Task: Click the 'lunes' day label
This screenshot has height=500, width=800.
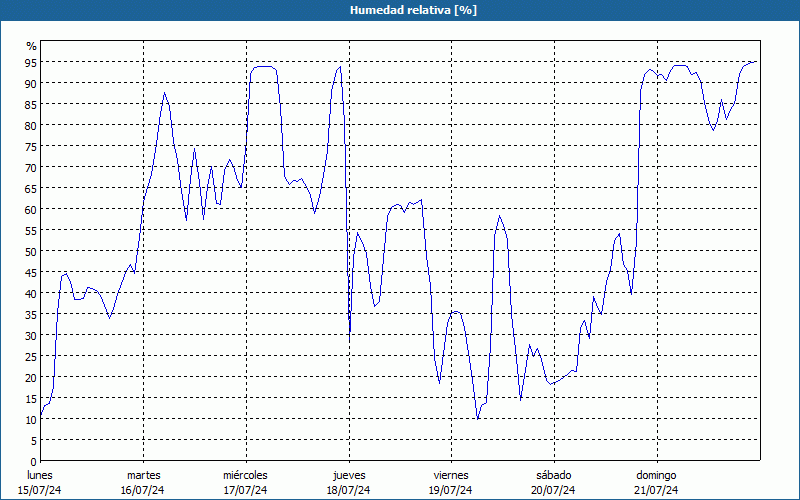Action: (40, 475)
